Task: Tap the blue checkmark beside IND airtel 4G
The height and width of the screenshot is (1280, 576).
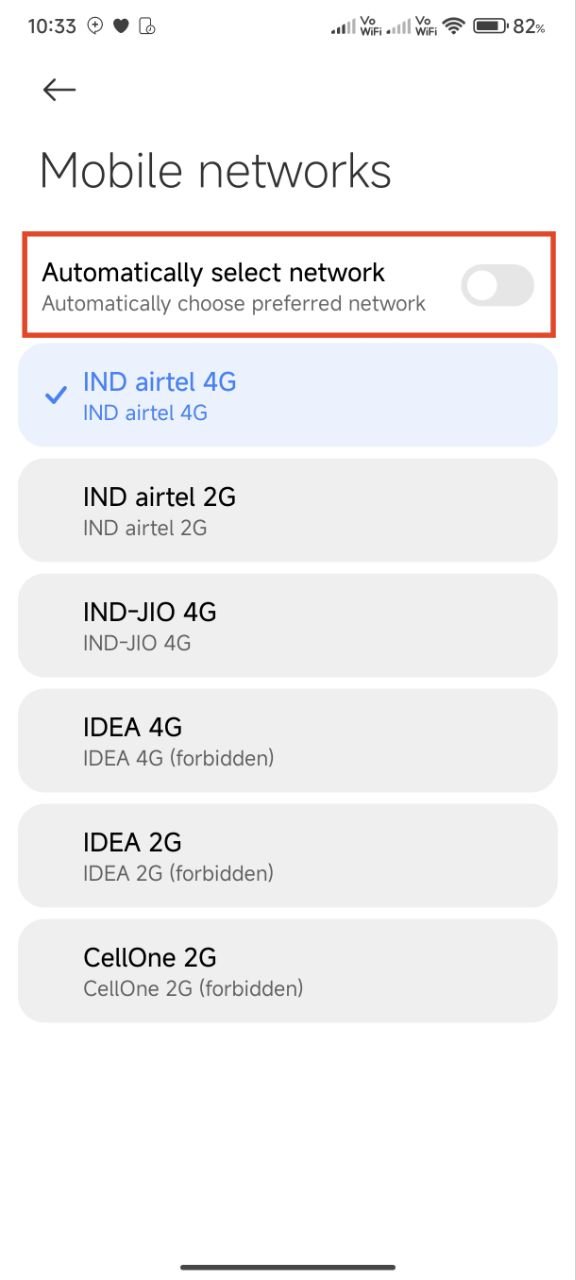Action: [x=55, y=396]
